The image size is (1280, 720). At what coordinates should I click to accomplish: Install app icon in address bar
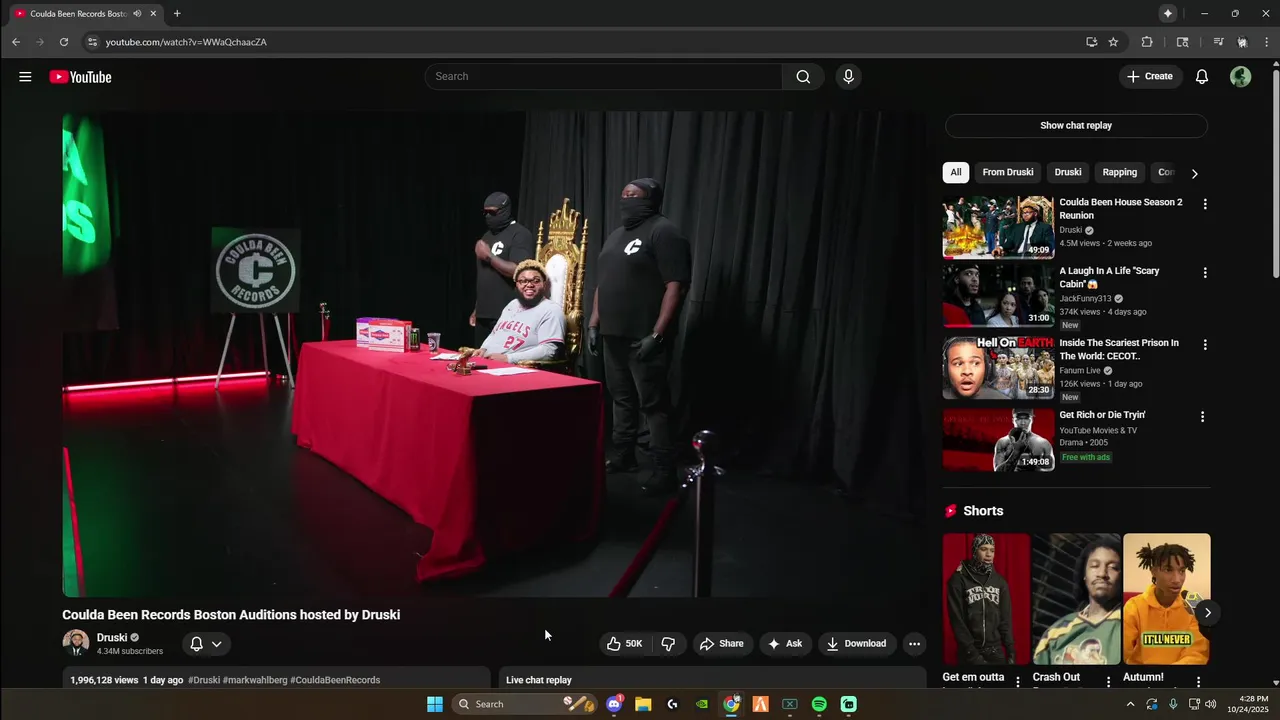tap(1091, 42)
